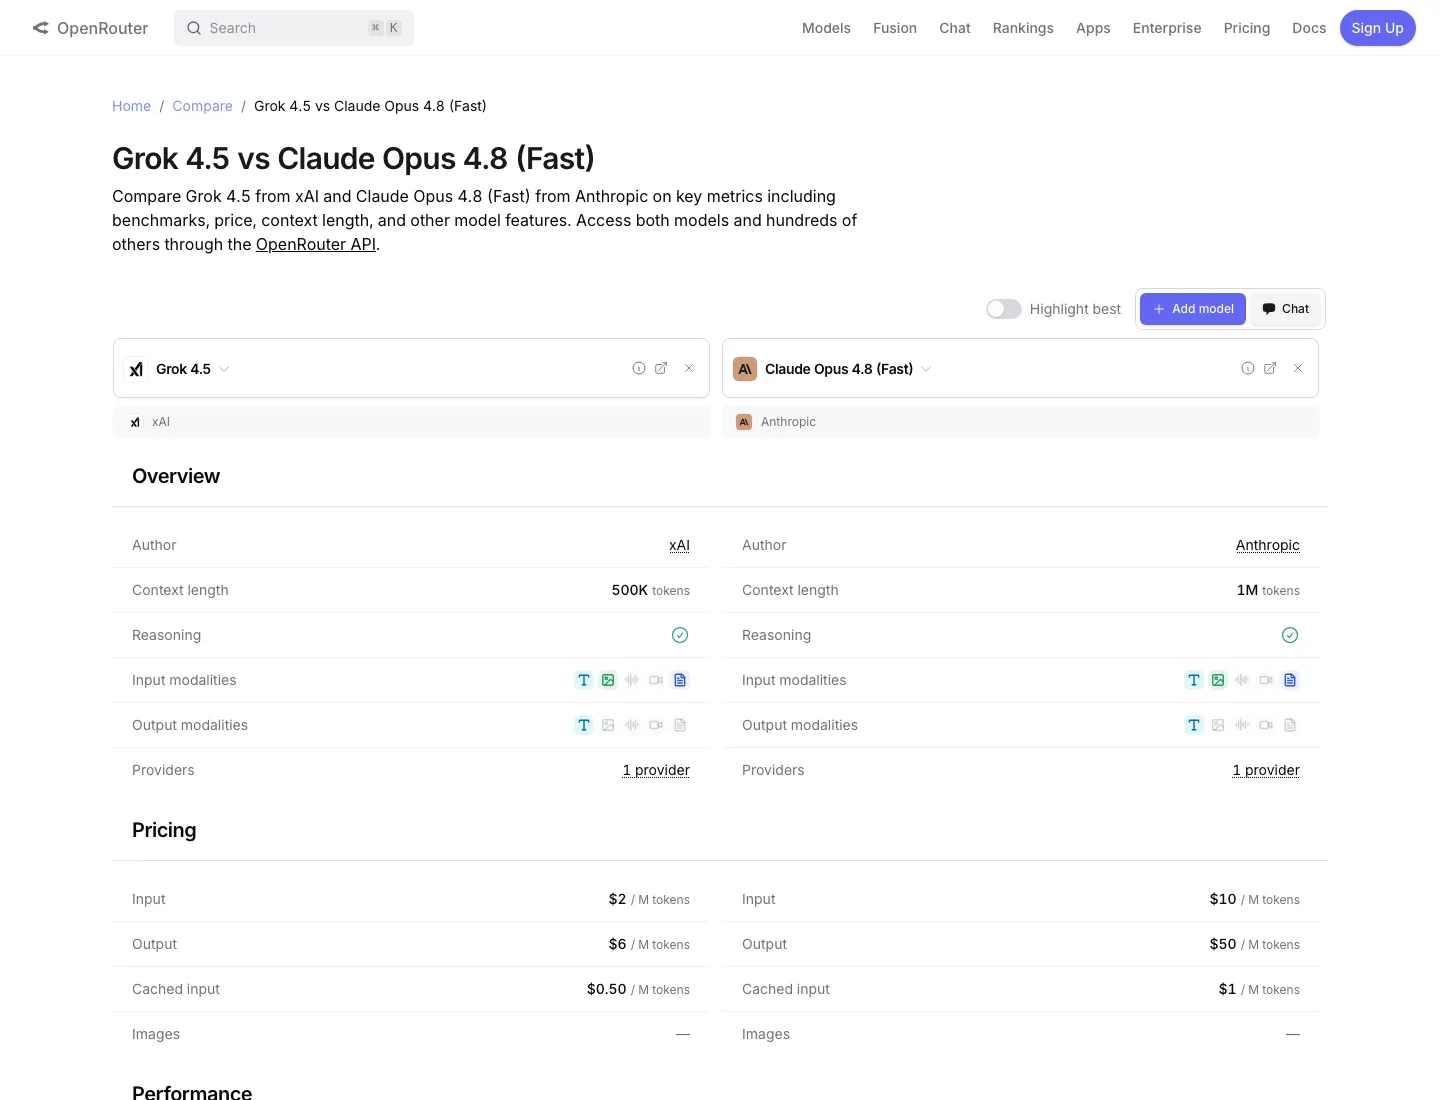Click the Sign Up button

tap(1378, 28)
